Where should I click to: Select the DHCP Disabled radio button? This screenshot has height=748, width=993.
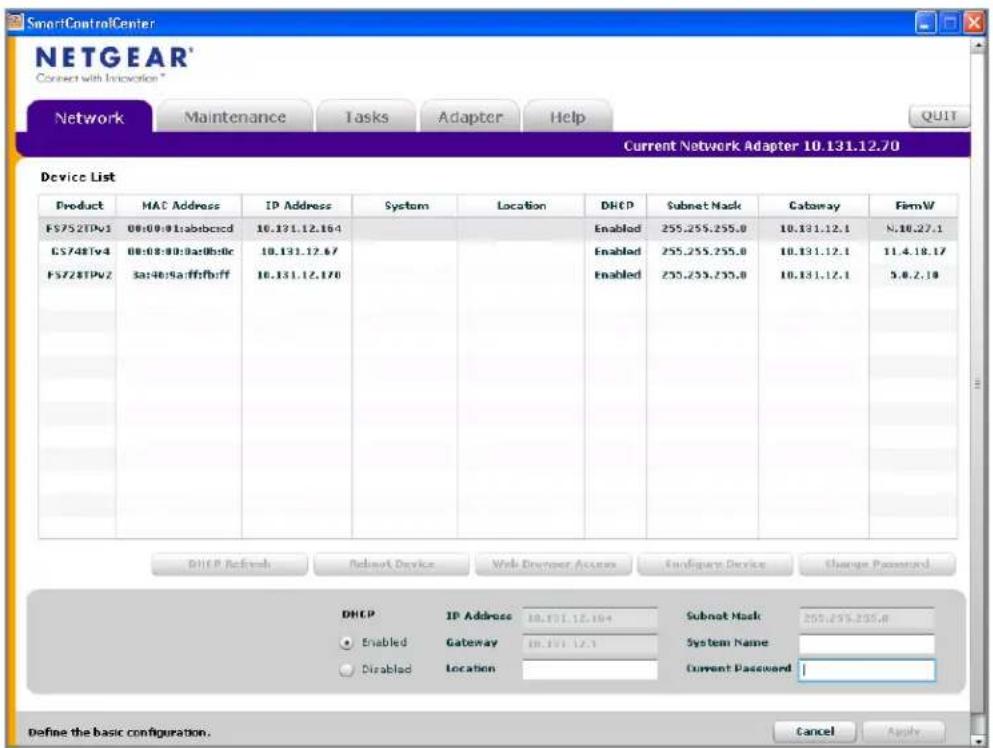pyautogui.click(x=346, y=669)
